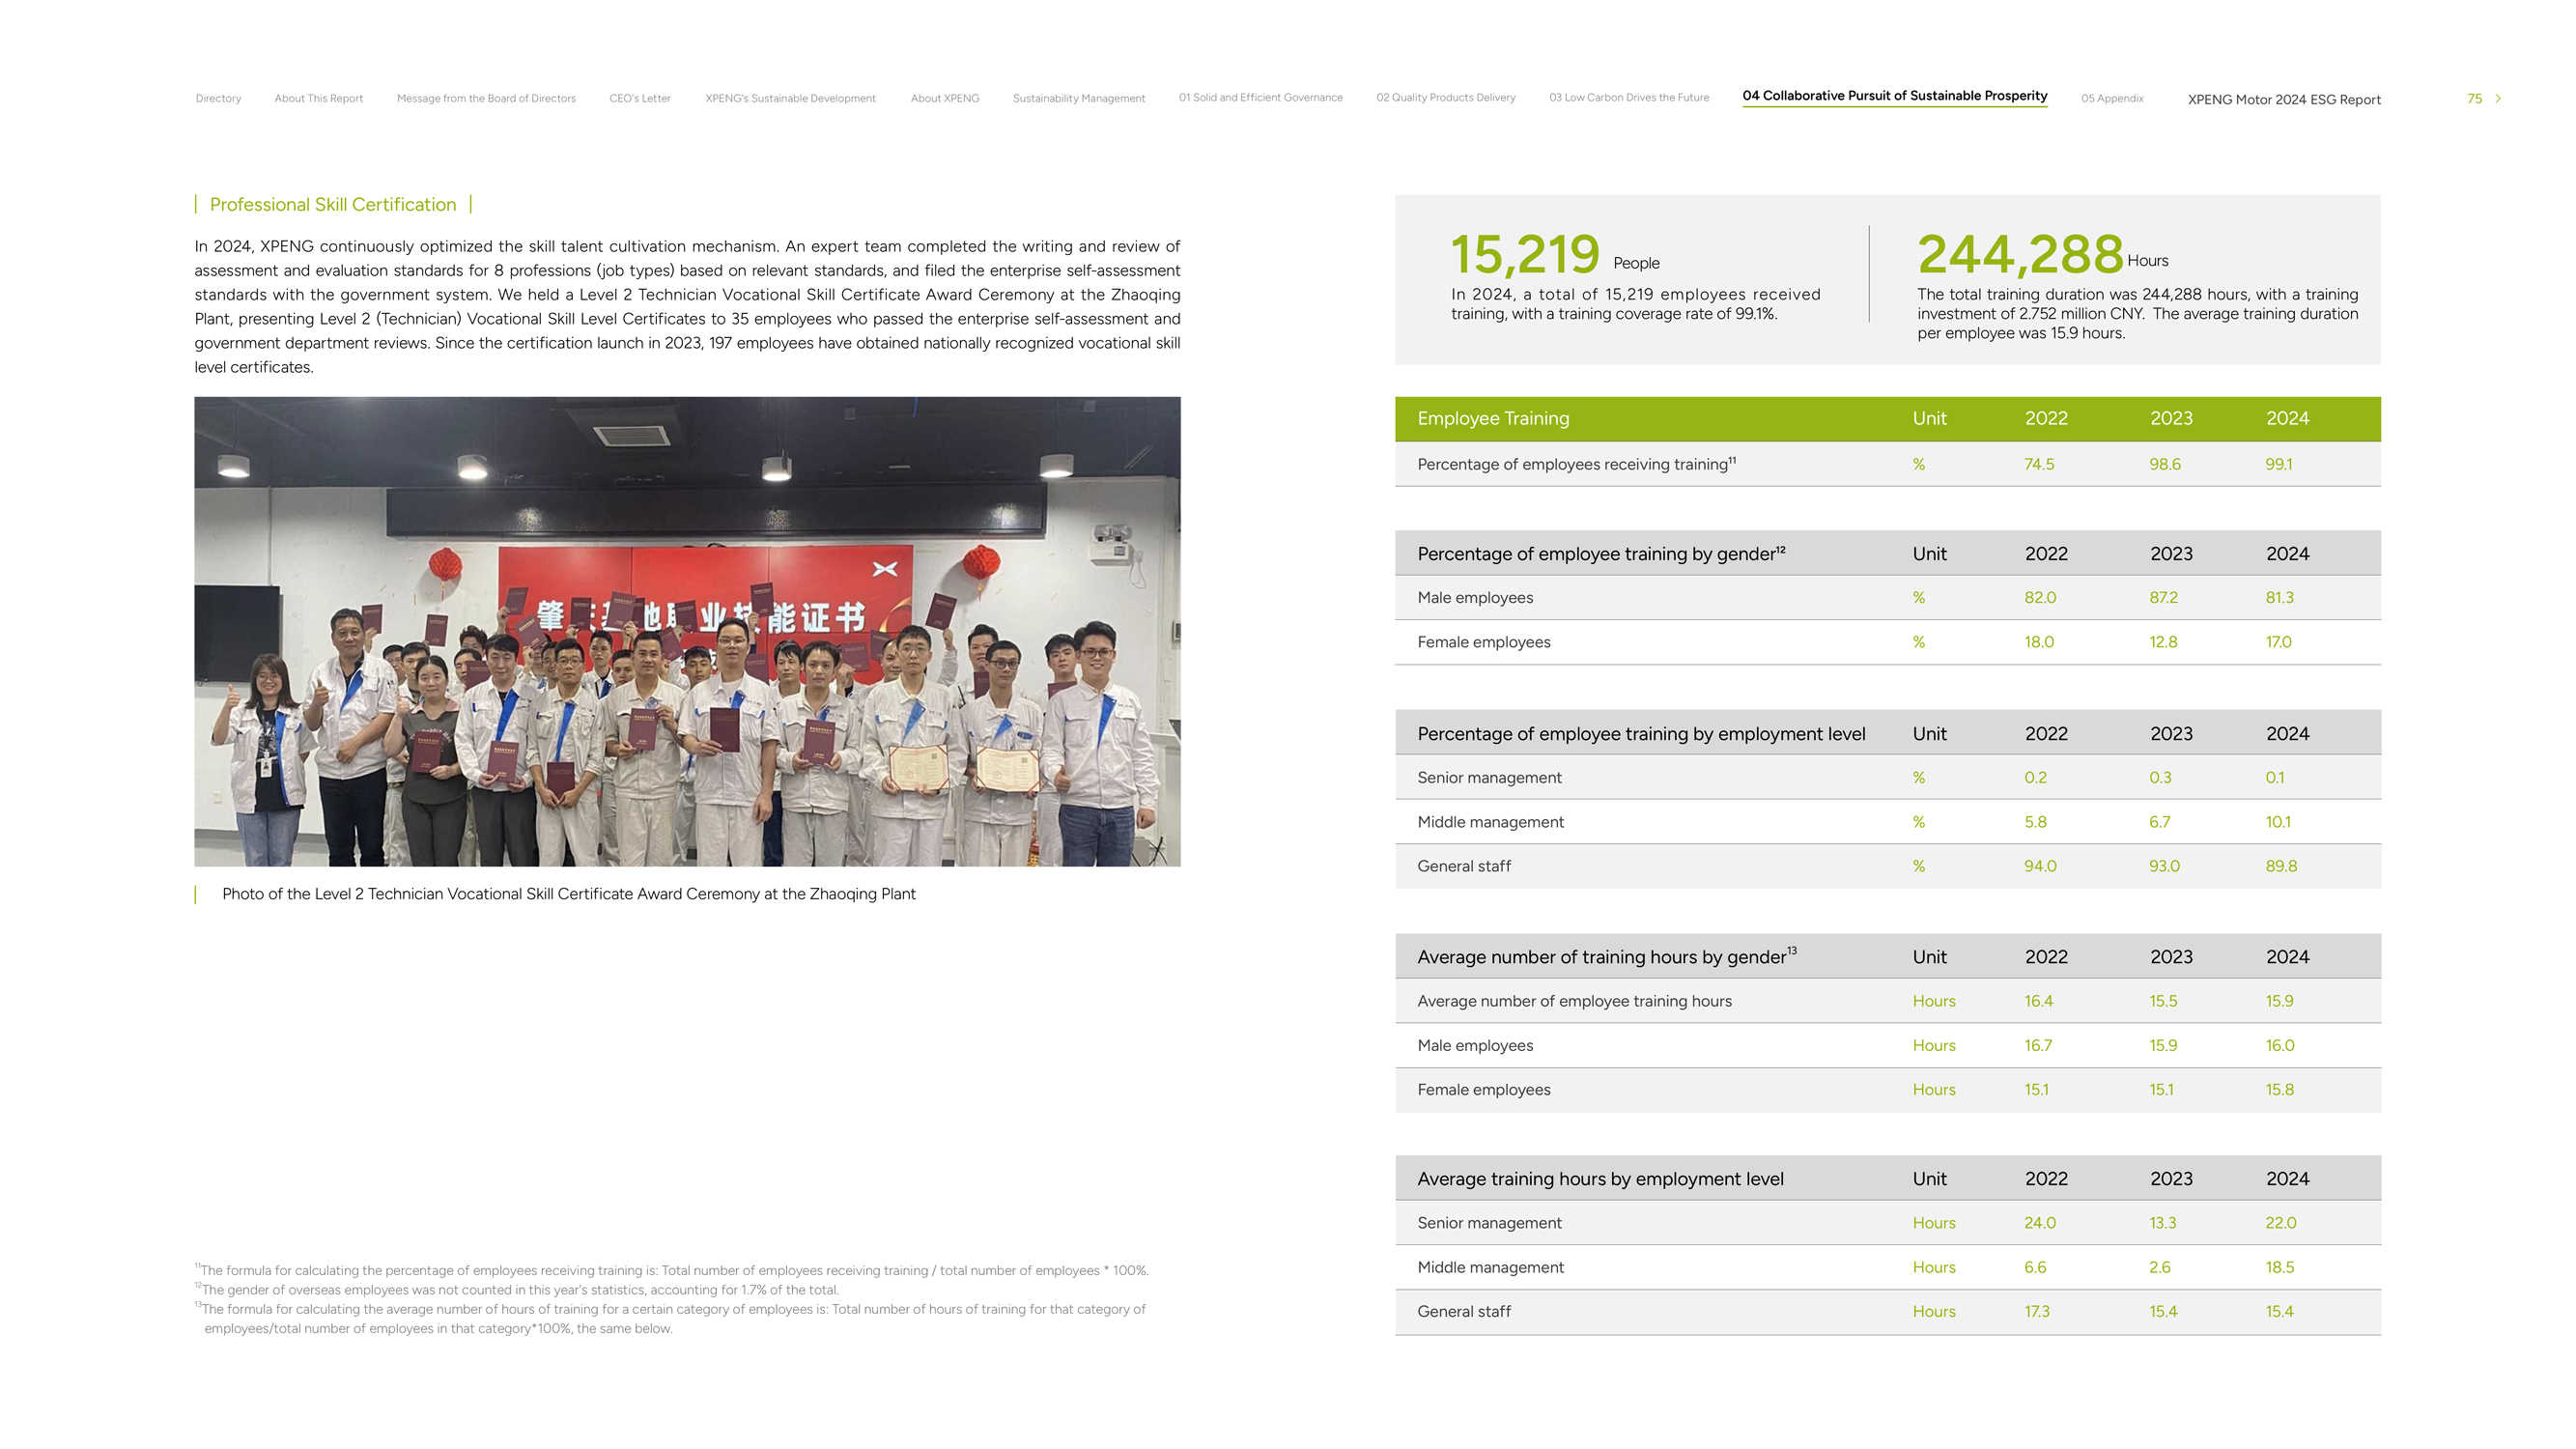Screen dimensions: 2576x1449
Task: Jump to About XPENG section
Action: 944,98
